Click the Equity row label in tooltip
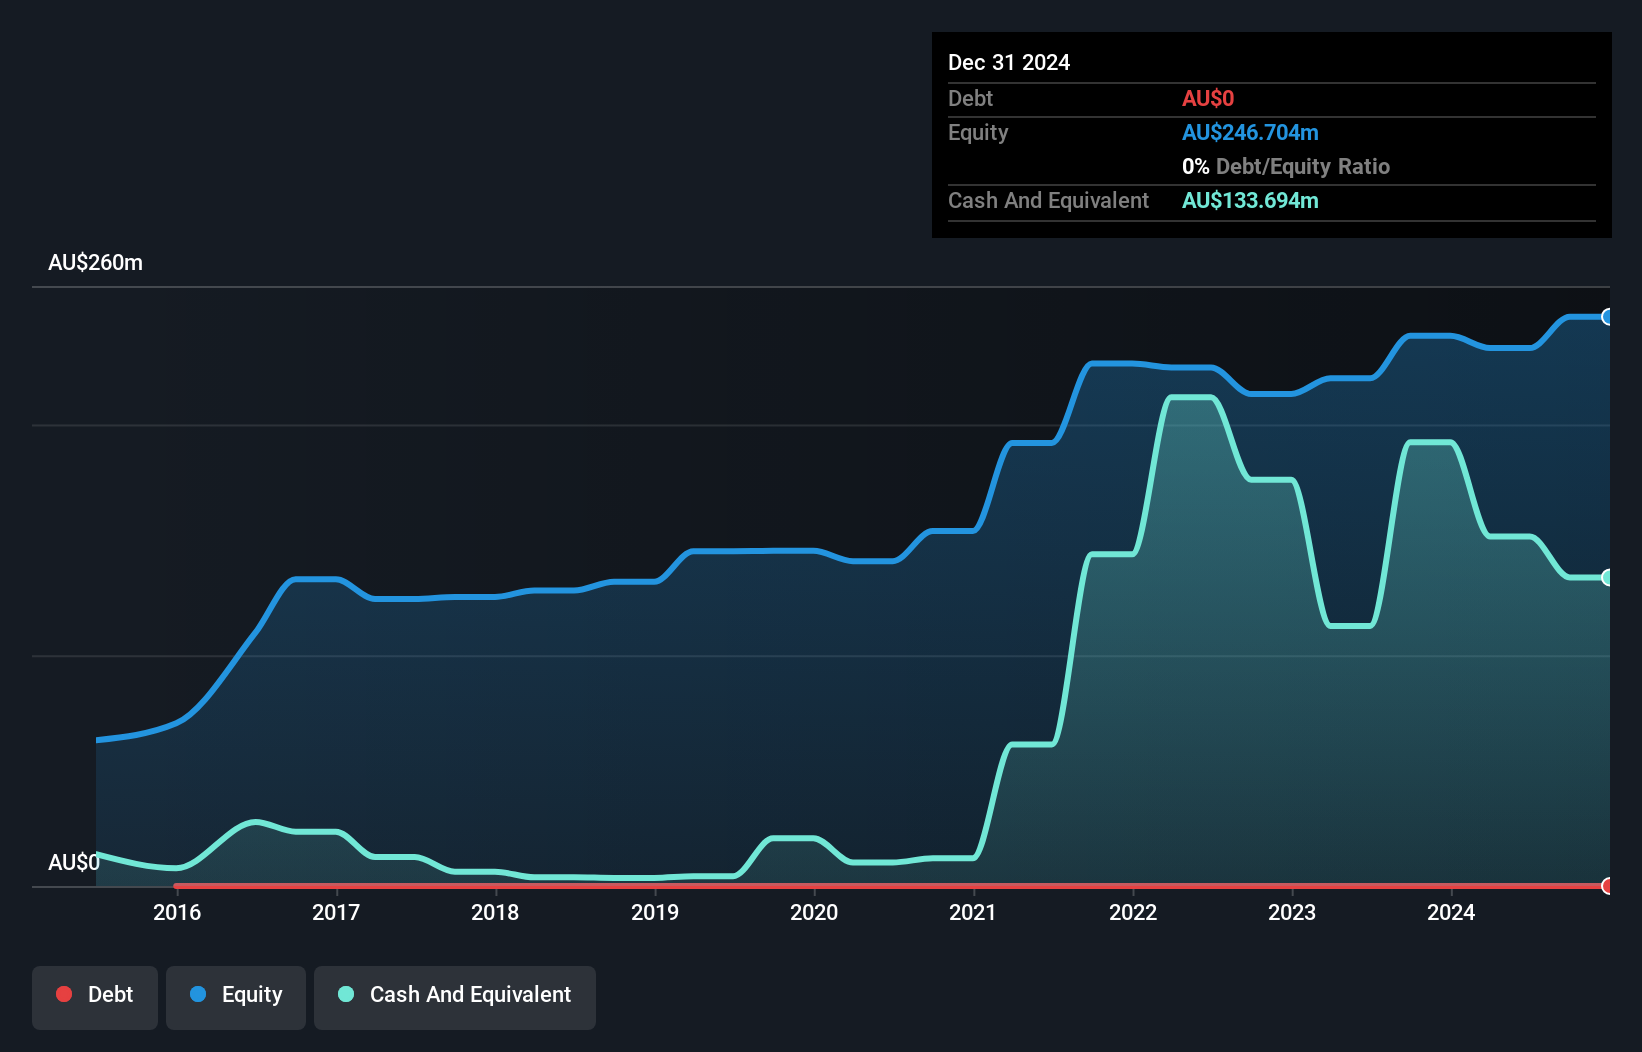 coord(978,132)
